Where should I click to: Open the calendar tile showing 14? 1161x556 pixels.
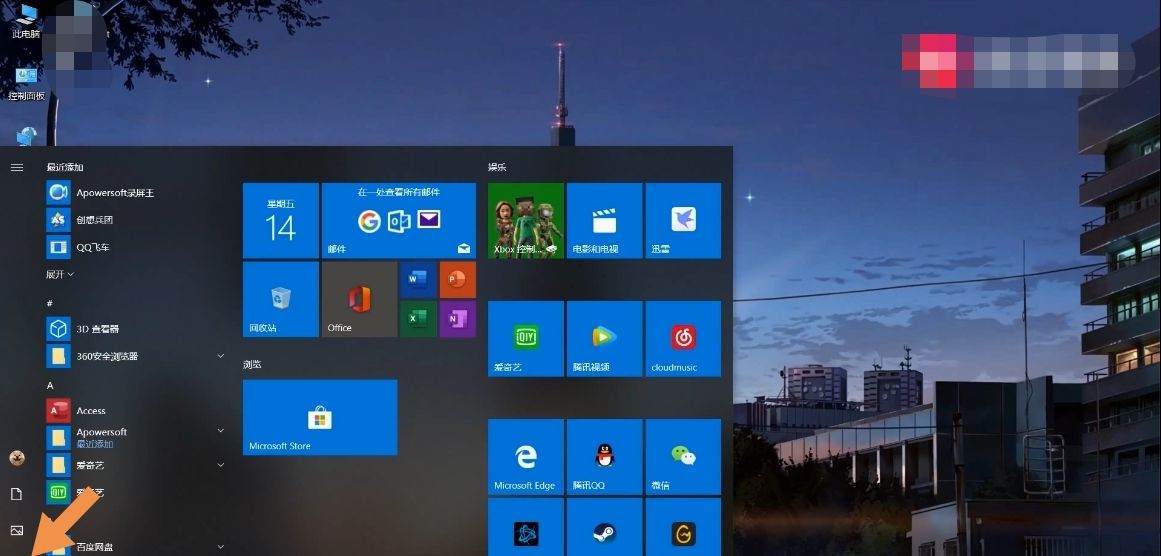[281, 221]
